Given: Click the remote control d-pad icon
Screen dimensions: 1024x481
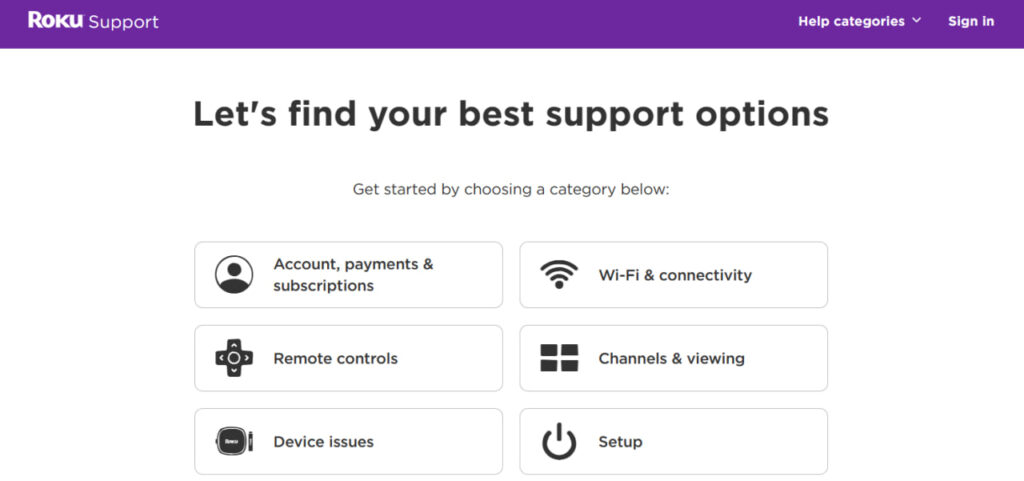Looking at the screenshot, I should coord(234,358).
